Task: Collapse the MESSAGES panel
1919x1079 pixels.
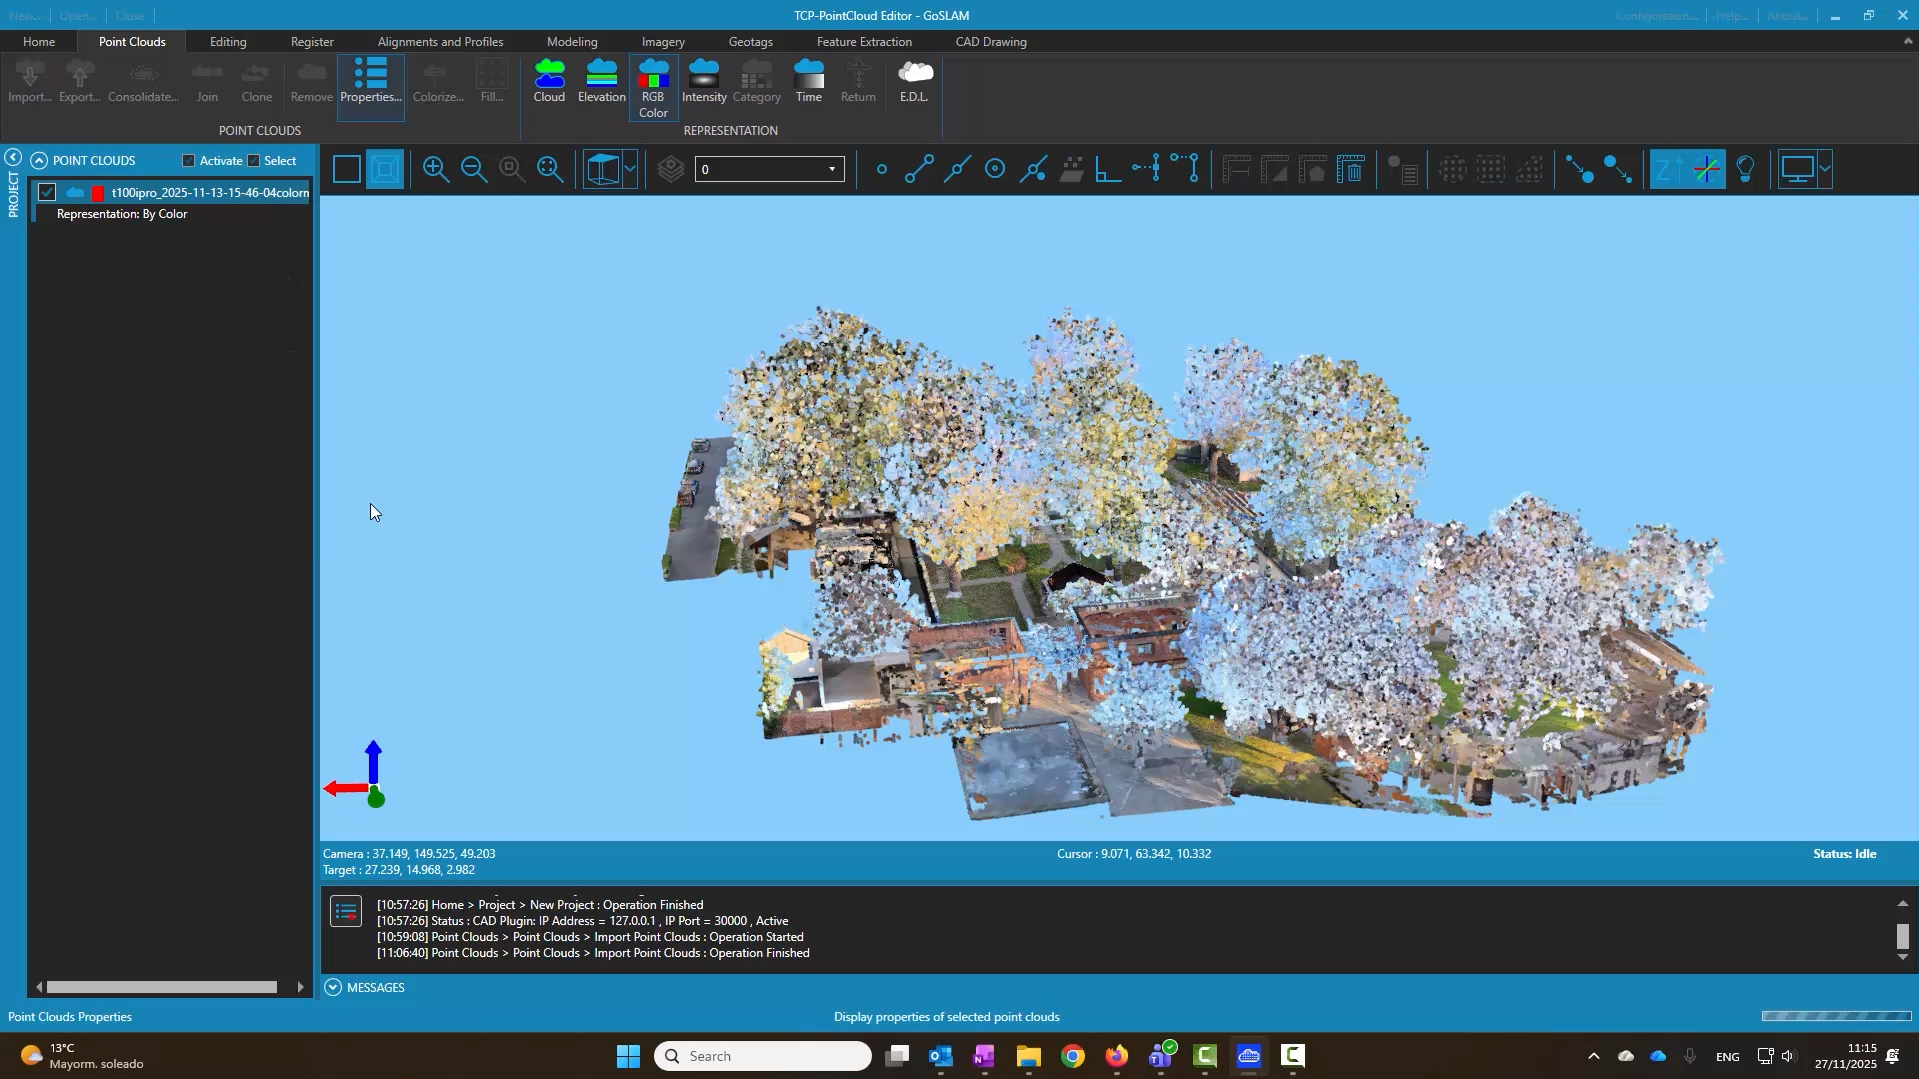Action: (x=333, y=987)
